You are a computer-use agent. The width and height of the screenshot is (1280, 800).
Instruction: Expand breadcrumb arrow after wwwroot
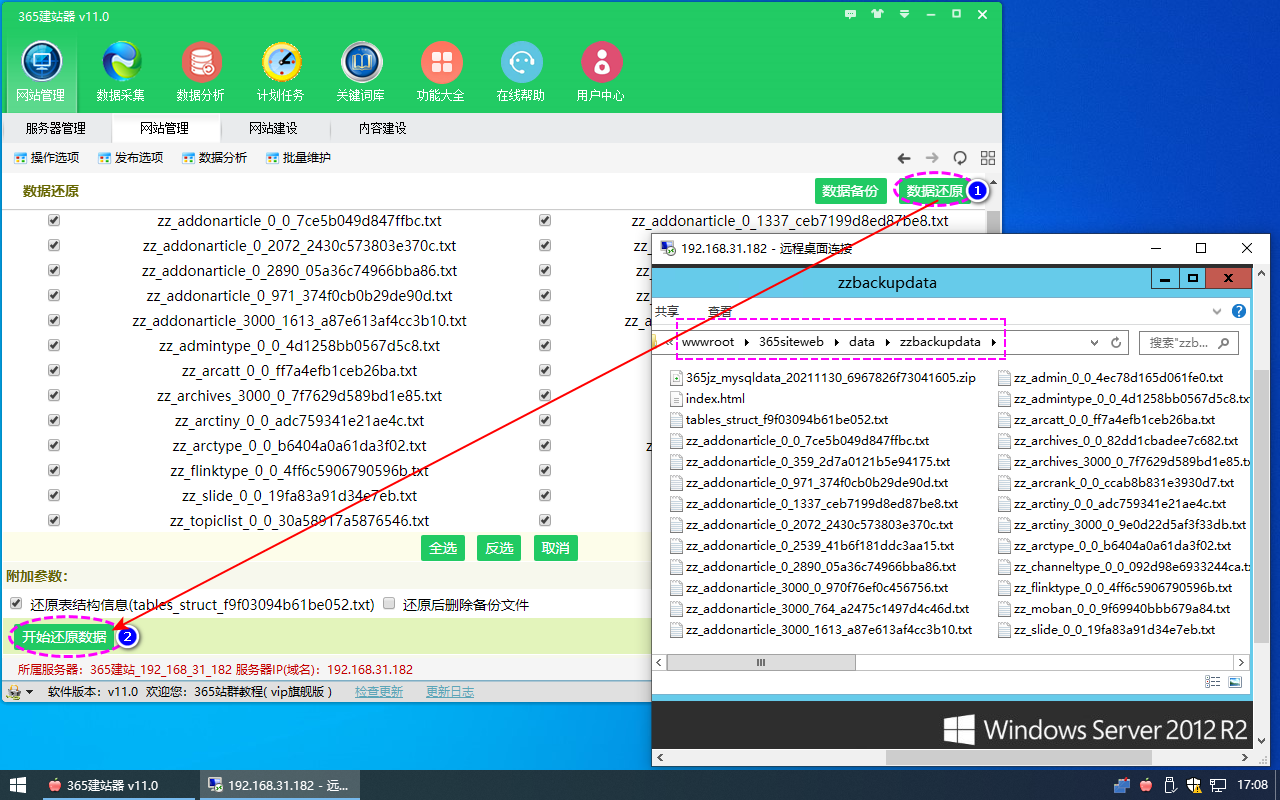coord(747,342)
